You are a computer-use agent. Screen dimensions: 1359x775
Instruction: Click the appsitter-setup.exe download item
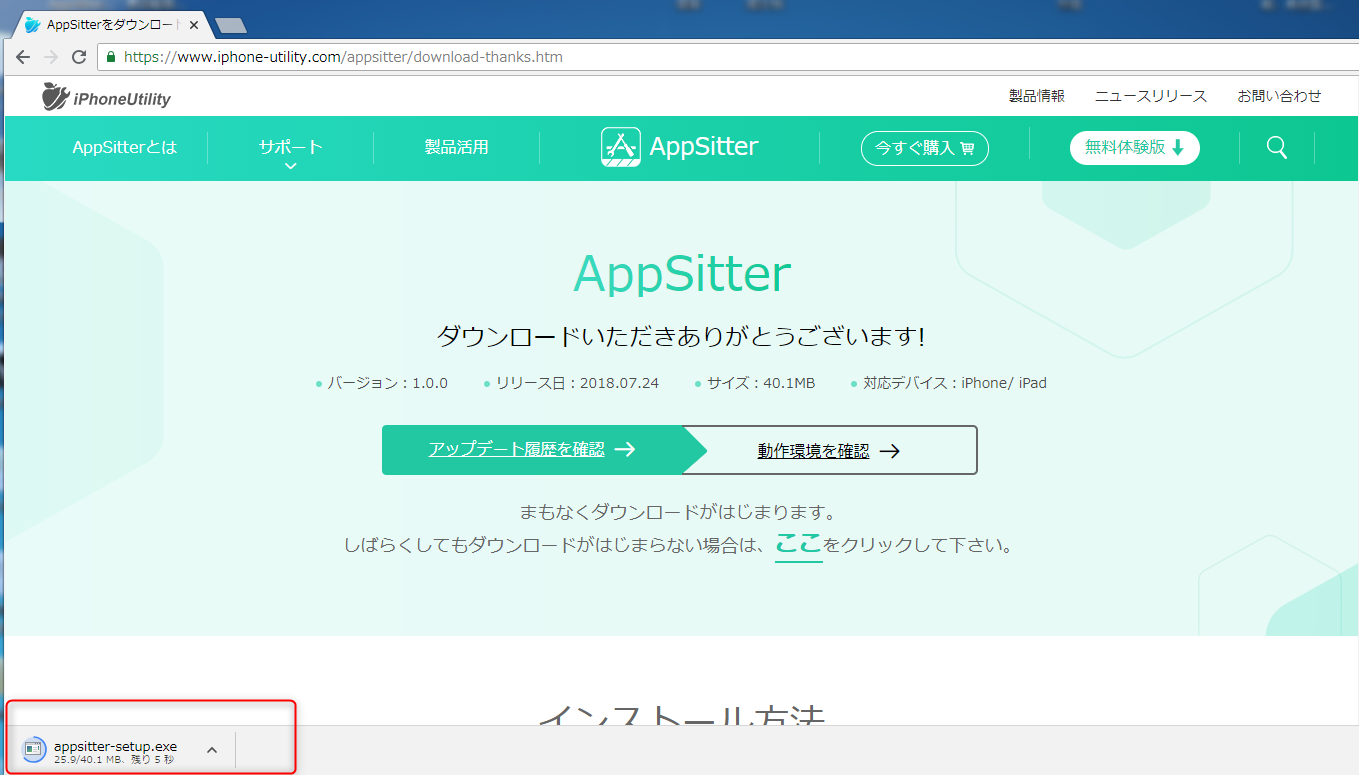(120, 749)
